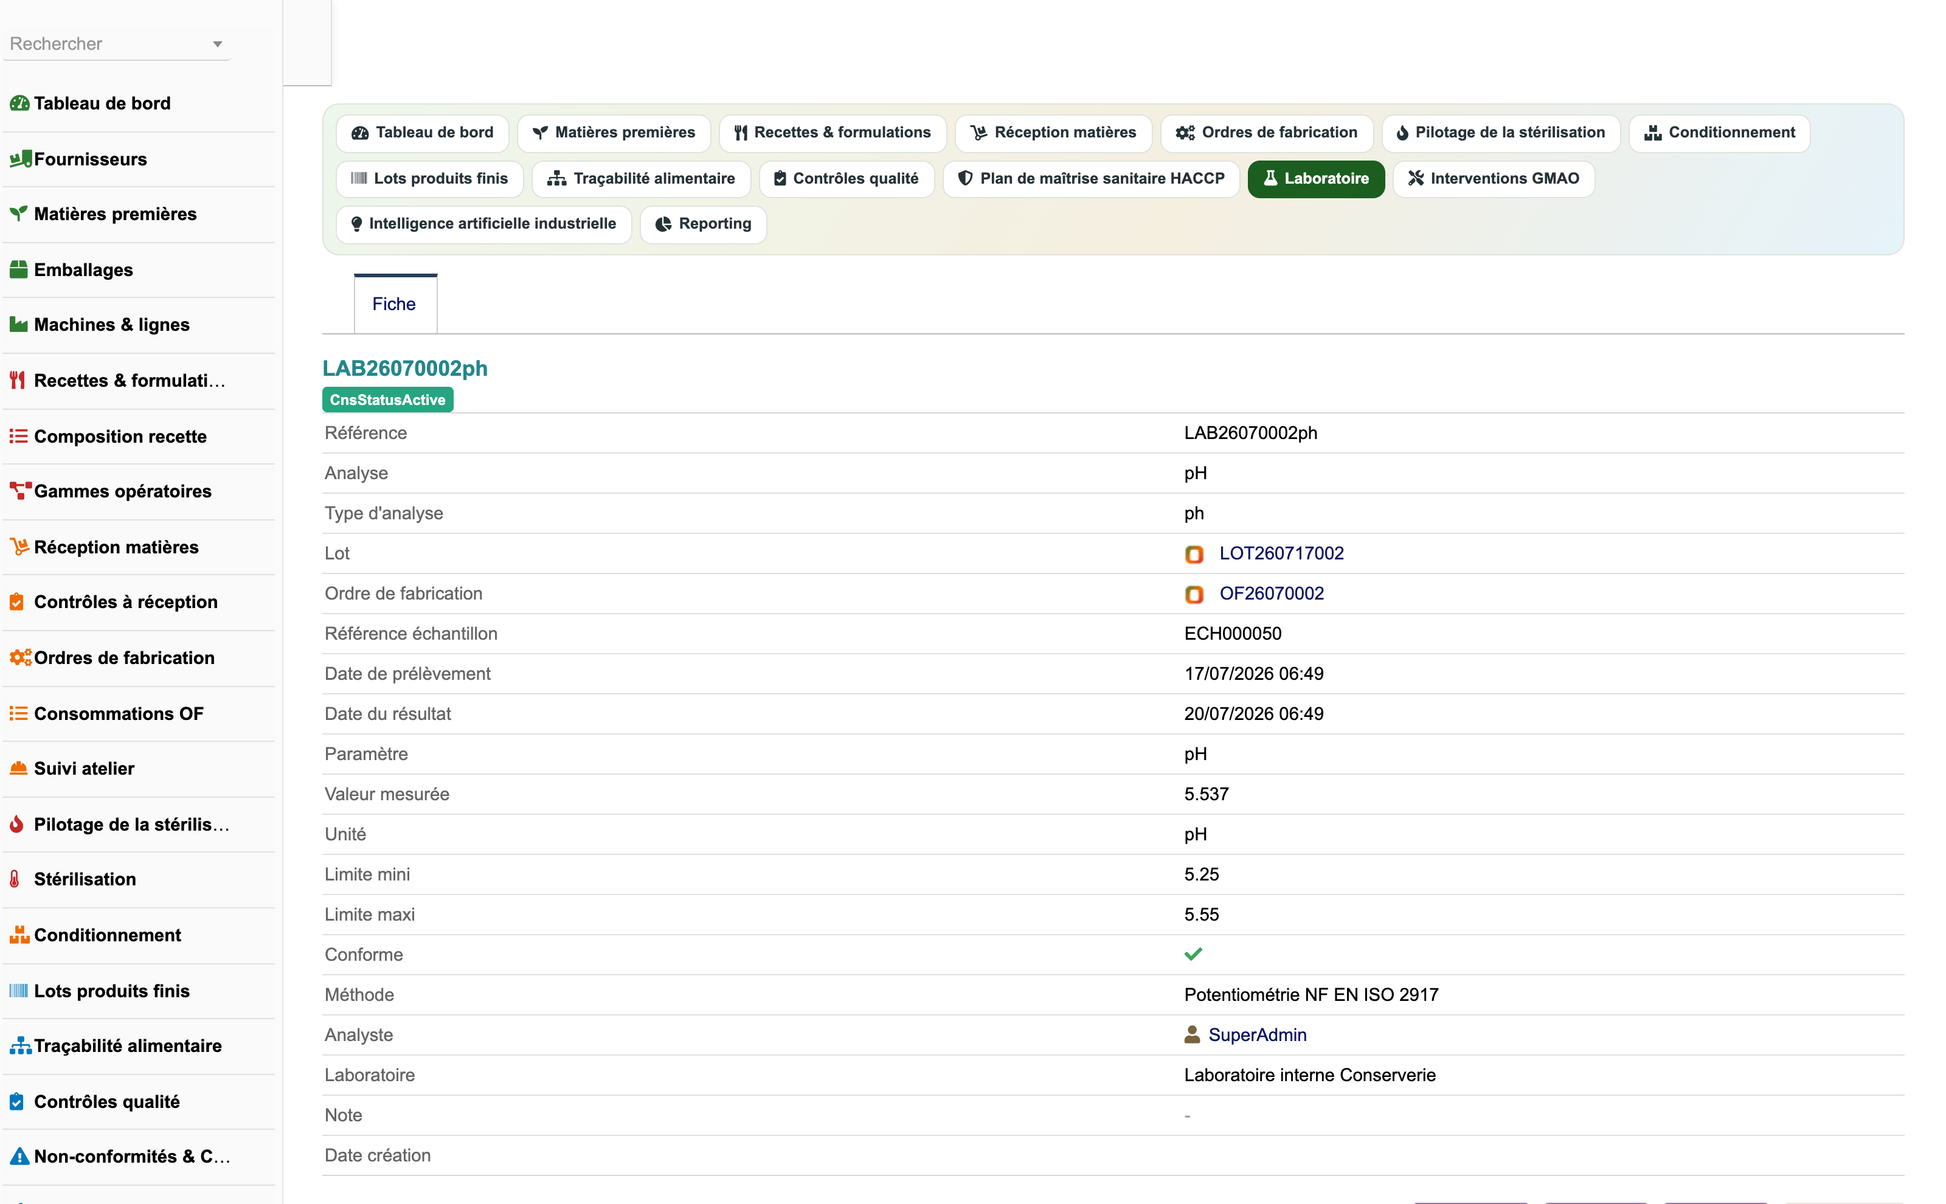Open Plan de maîtrise sanitaire HACCP
The height and width of the screenshot is (1204, 1946).
coord(1091,179)
